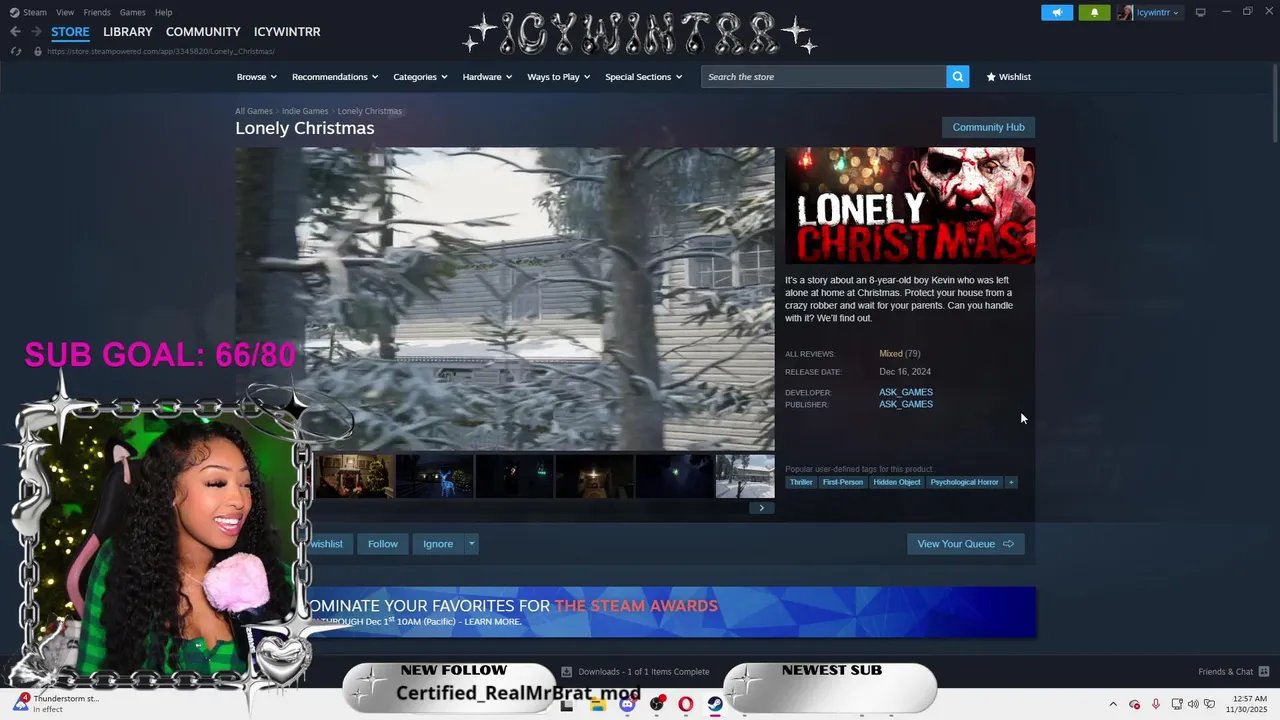The width and height of the screenshot is (1280, 720).
Task: Open Big Picture mode monitor icon
Action: coord(1200,12)
